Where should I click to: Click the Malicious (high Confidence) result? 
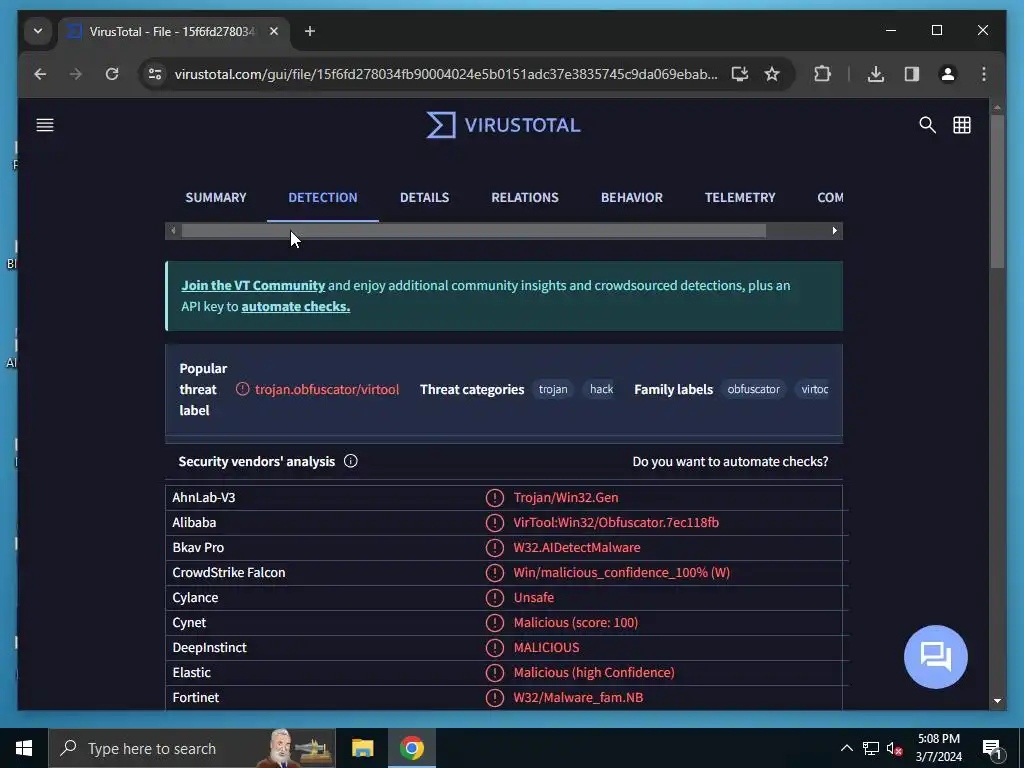(x=594, y=672)
